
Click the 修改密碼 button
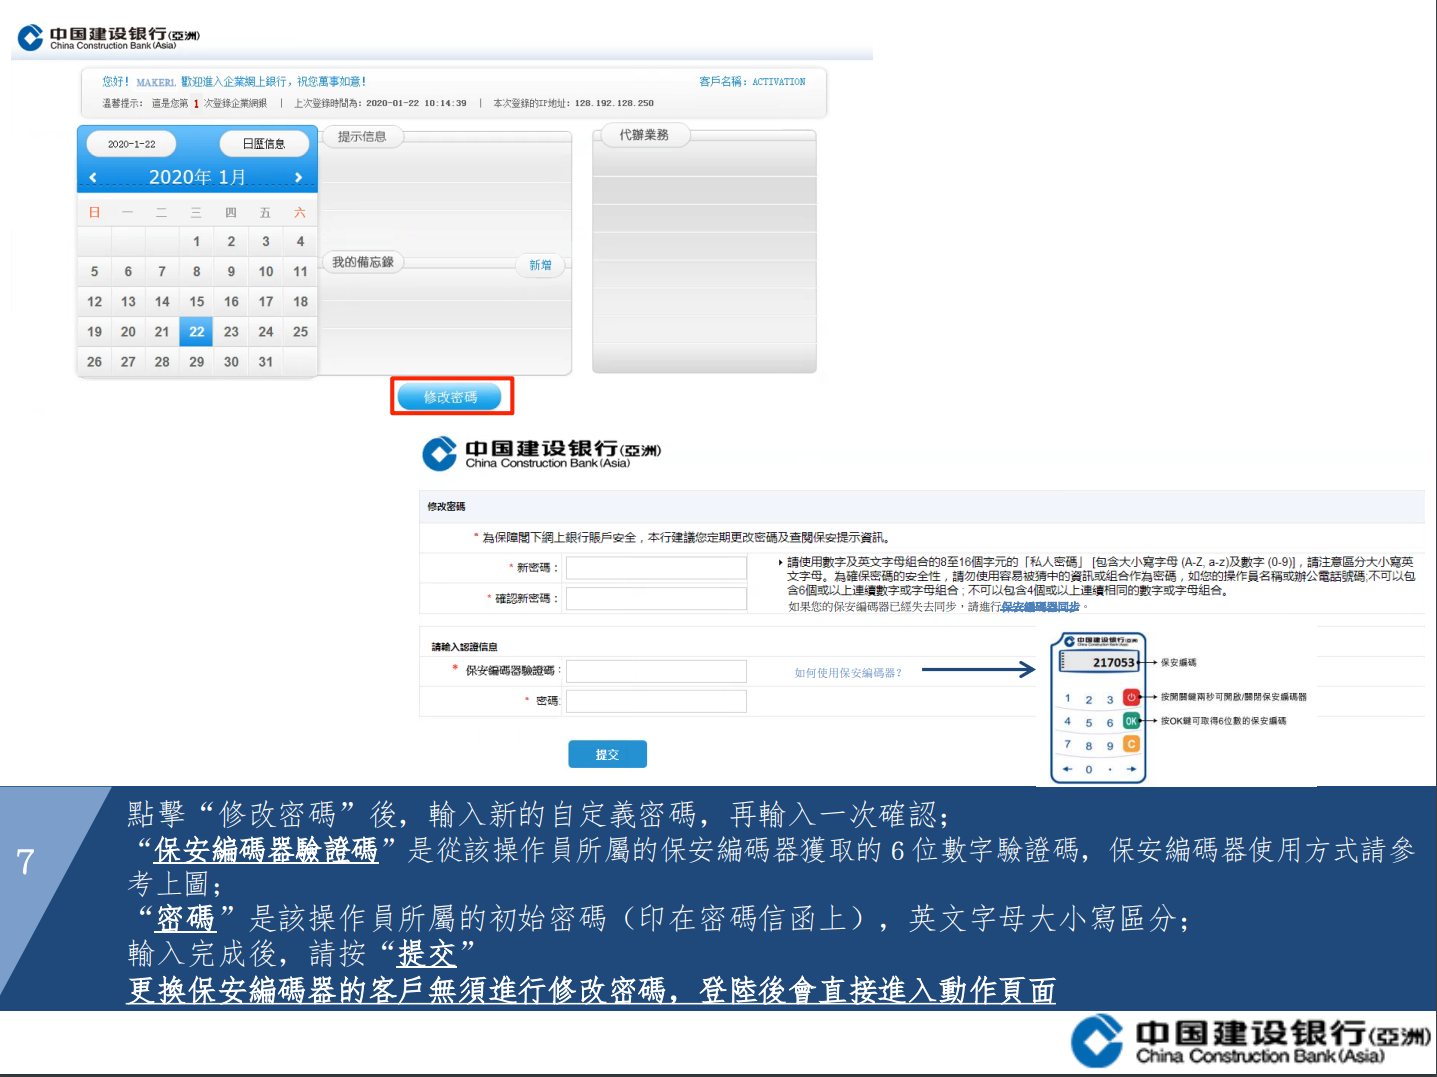(450, 397)
